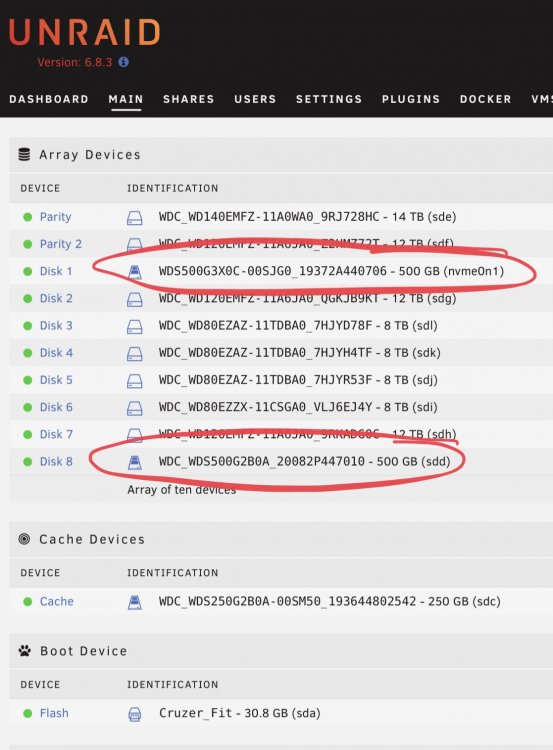
Task: Click the Disk 3 drive icon
Action: [134, 327]
